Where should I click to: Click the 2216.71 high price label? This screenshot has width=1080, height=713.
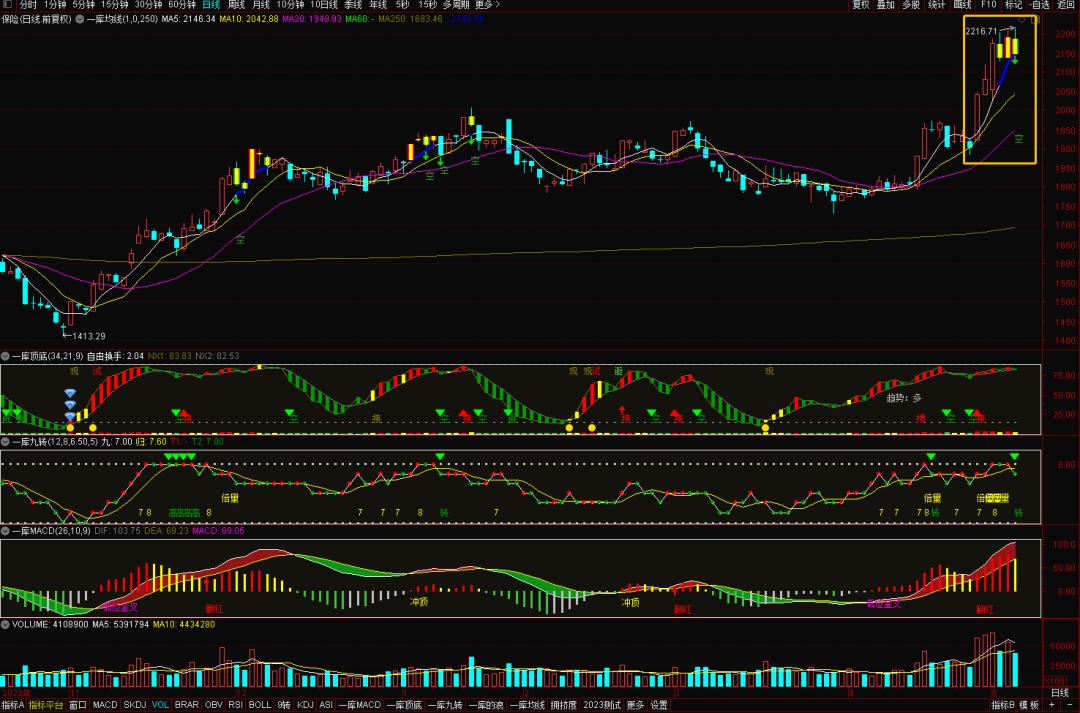(x=980, y=32)
